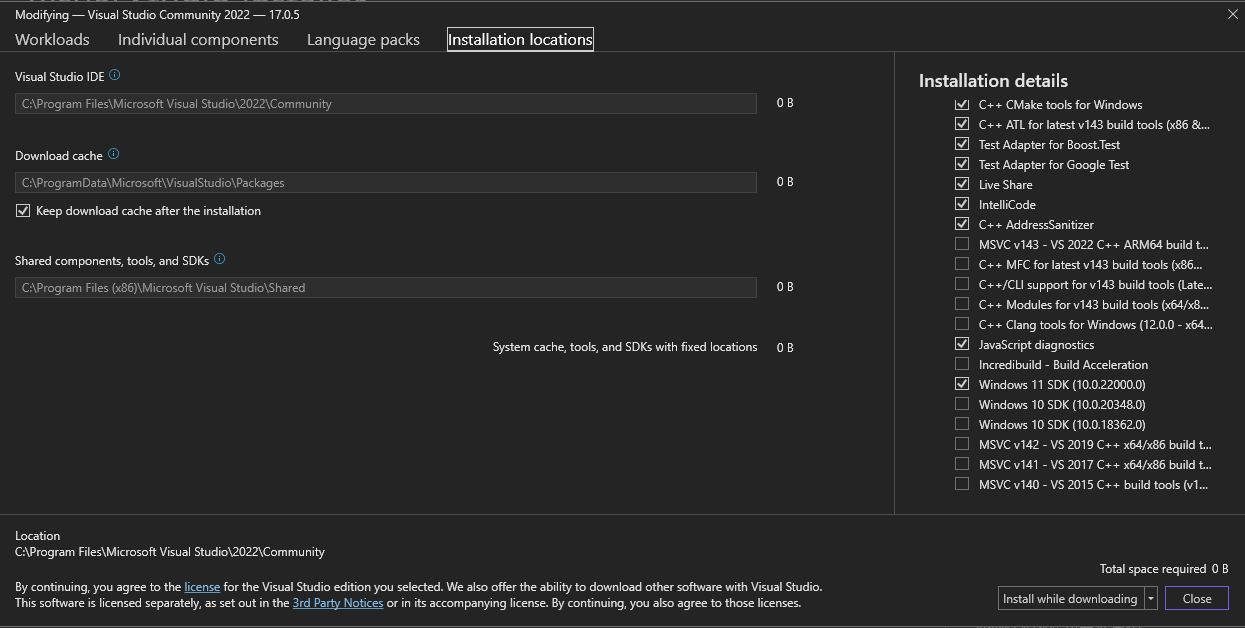Enable C++ MFC for latest v143 build tools
This screenshot has width=1245, height=628.
click(962, 264)
